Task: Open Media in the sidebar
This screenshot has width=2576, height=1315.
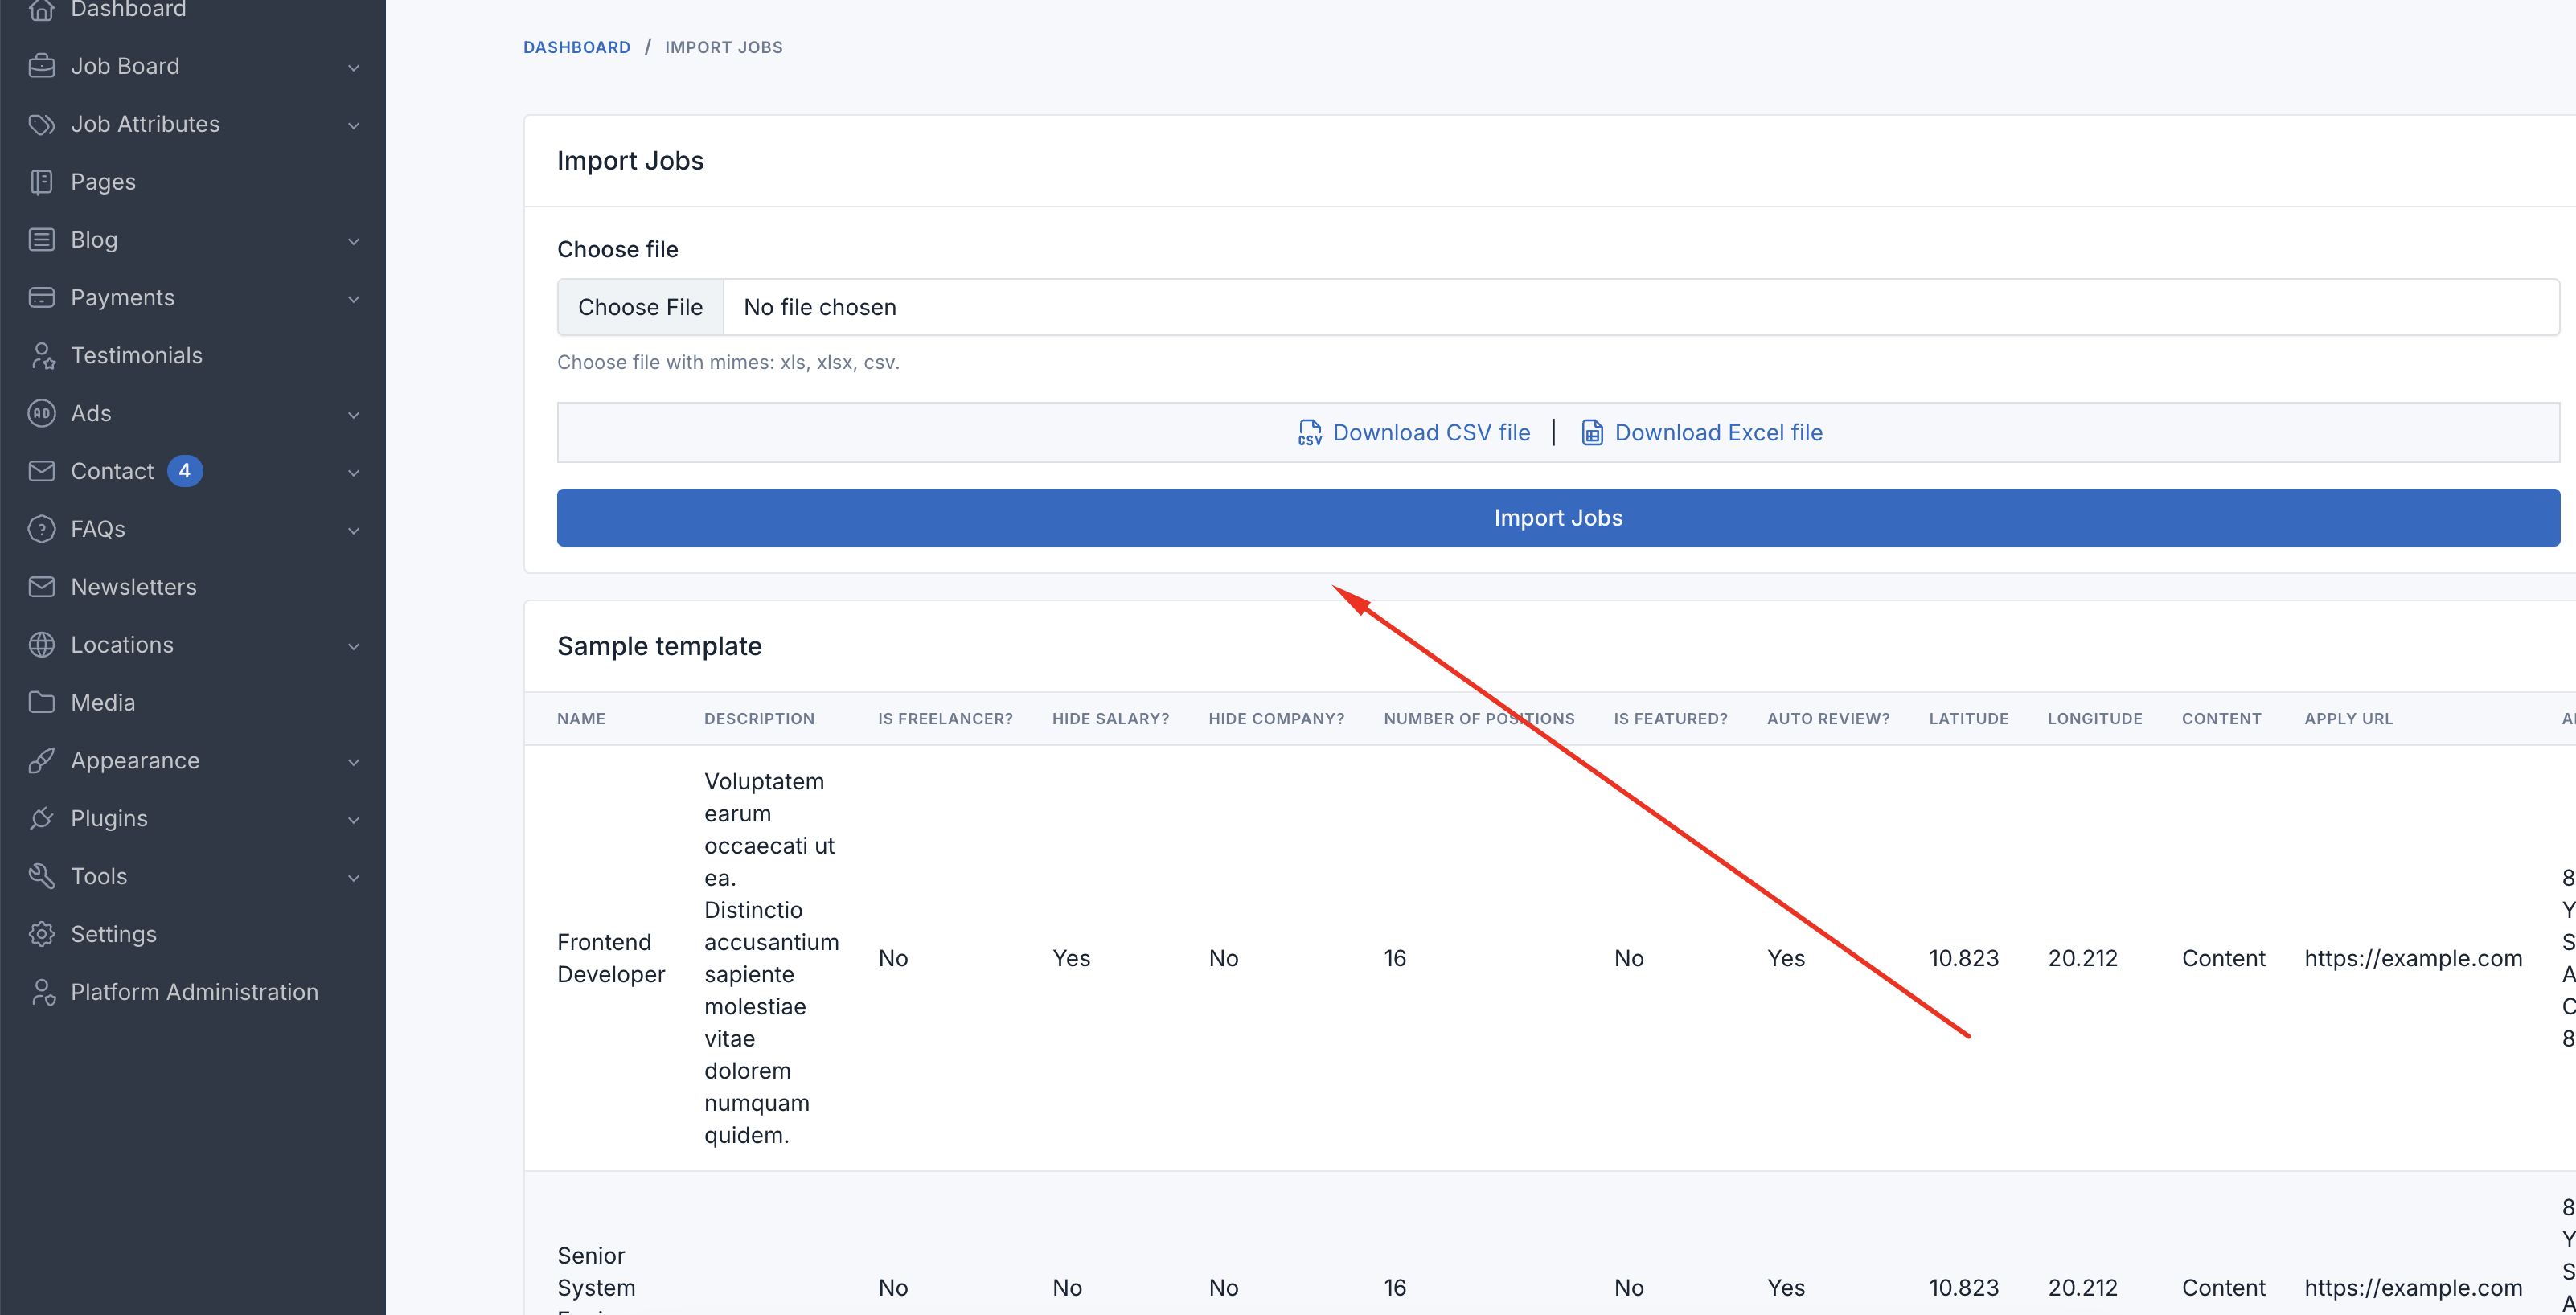Action: (192, 703)
